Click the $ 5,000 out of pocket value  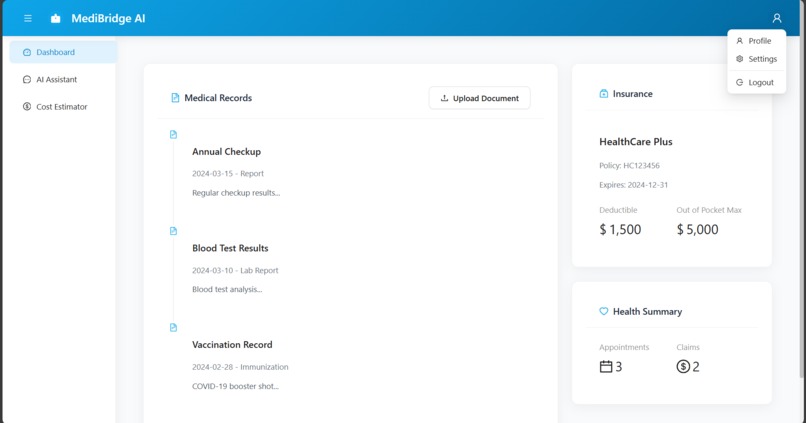(x=698, y=229)
